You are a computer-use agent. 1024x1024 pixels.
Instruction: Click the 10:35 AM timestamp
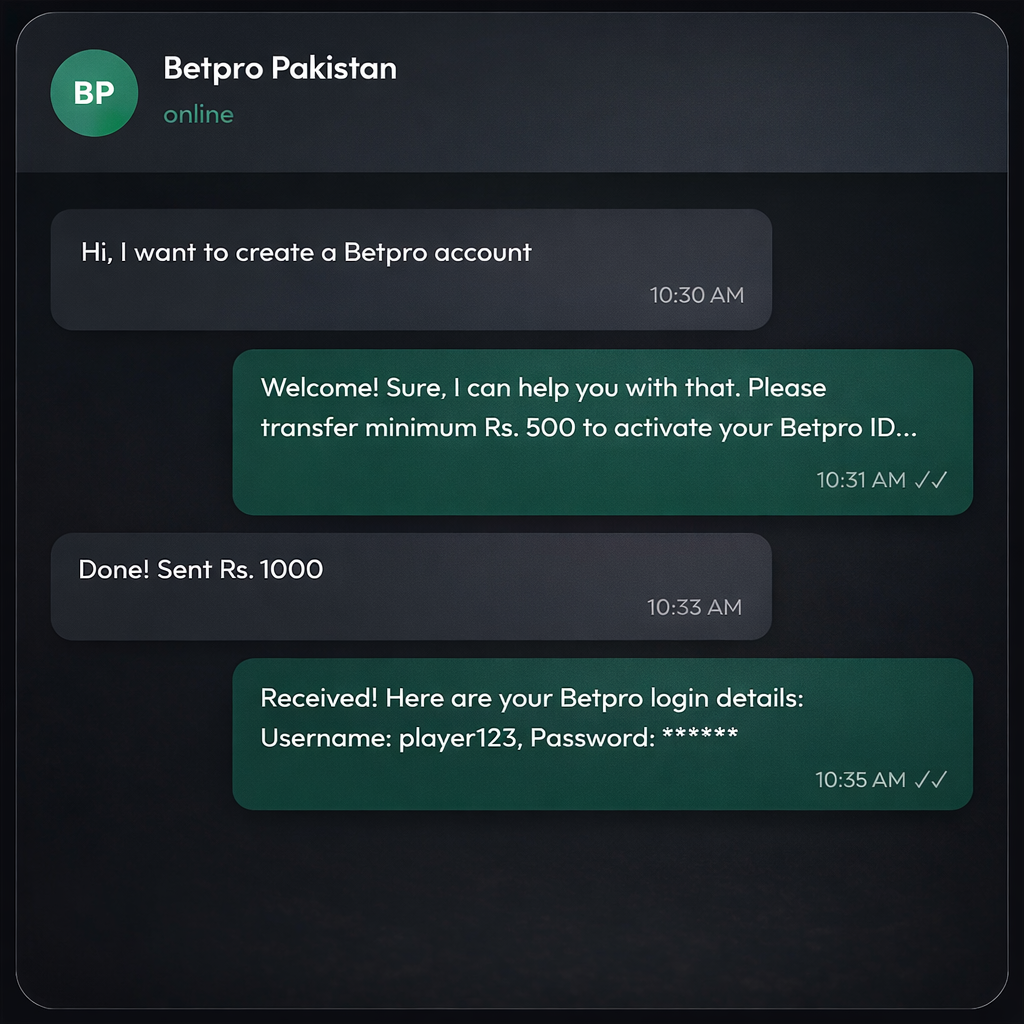860,780
